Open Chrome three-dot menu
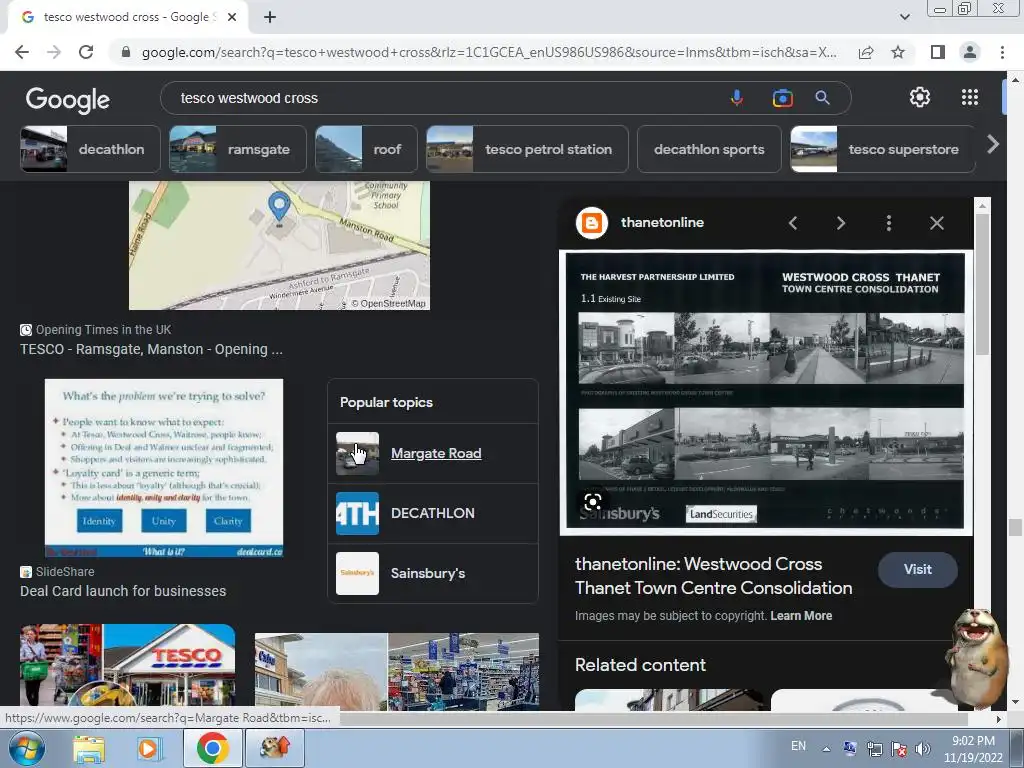 1002,52
